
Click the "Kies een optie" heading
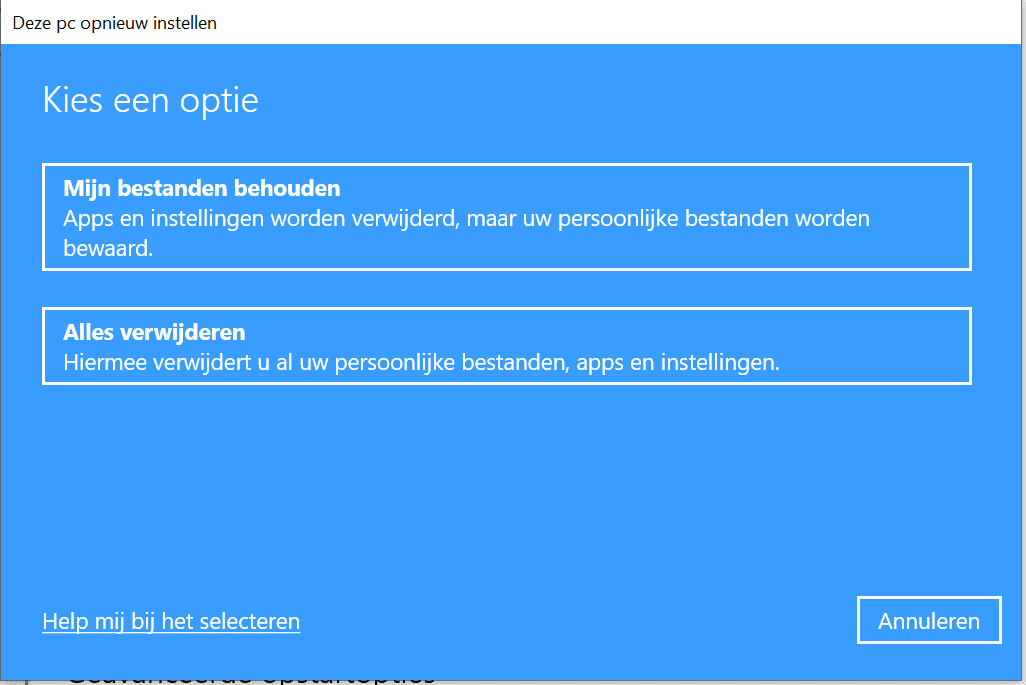point(150,100)
